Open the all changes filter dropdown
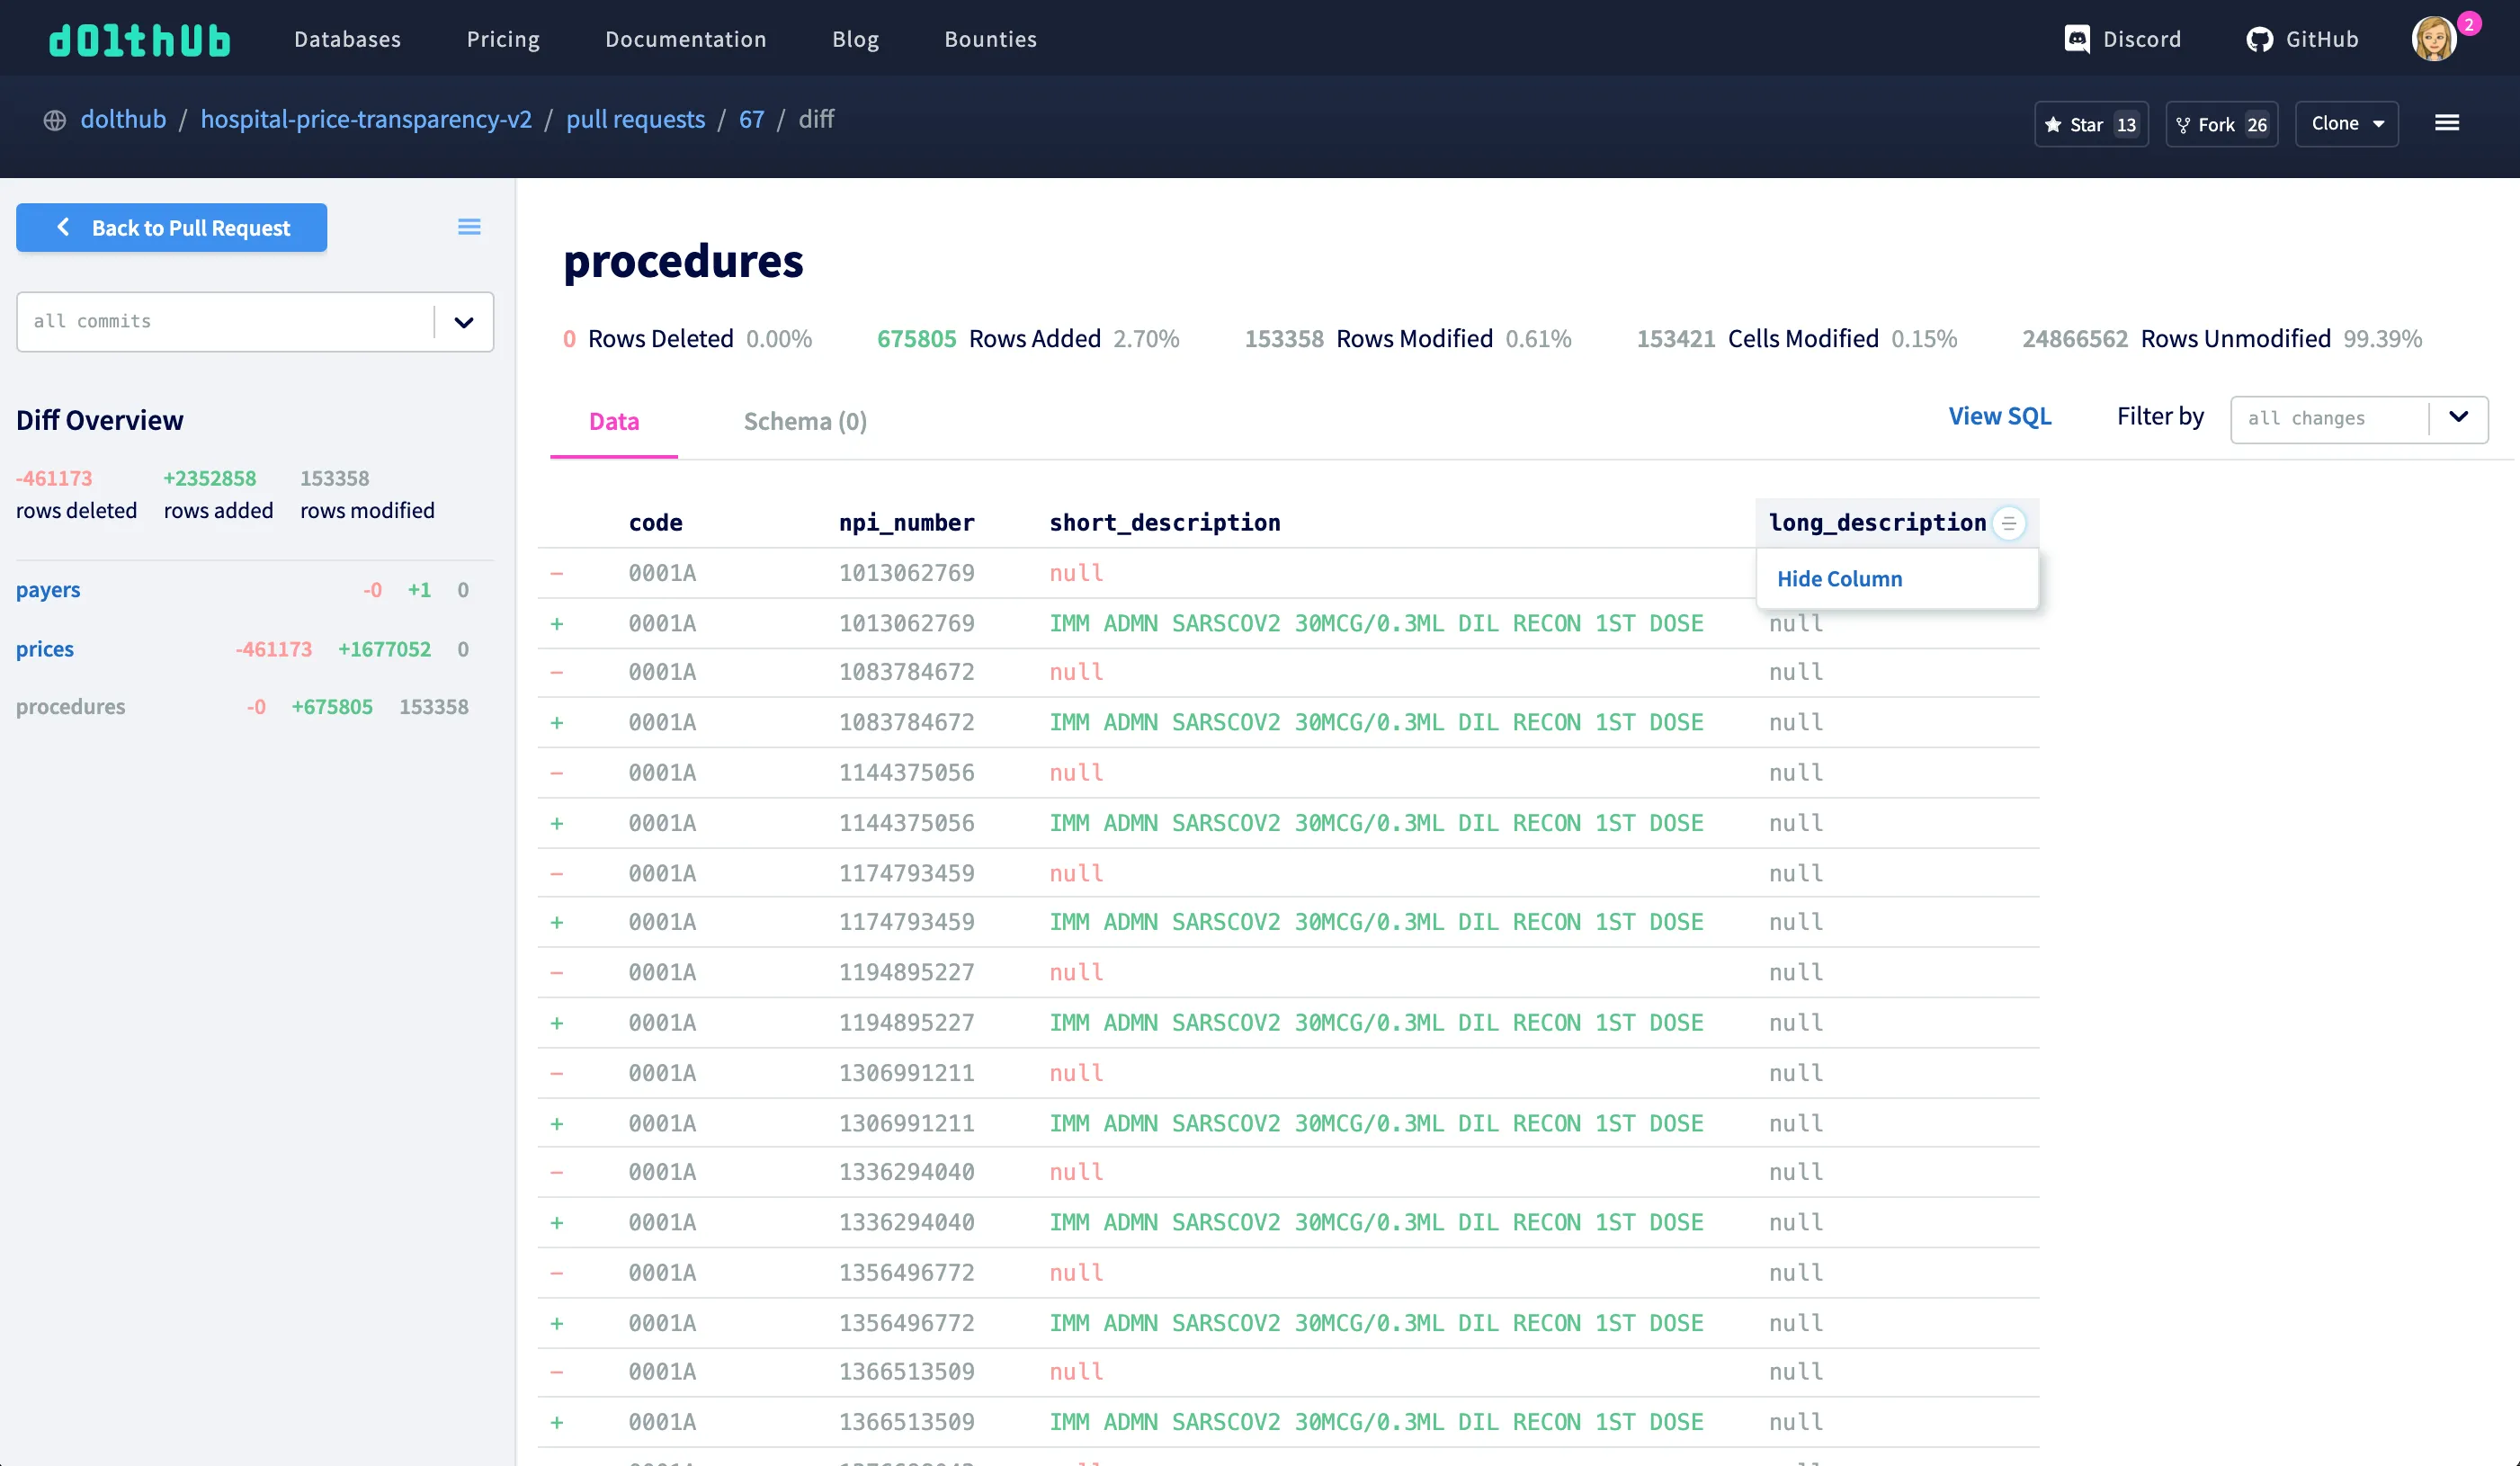 (2458, 419)
